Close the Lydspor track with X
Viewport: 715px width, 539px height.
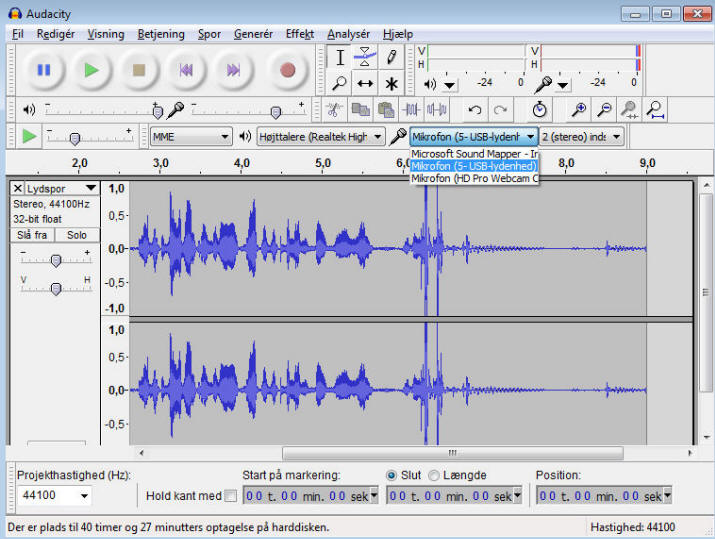[x=17, y=188]
